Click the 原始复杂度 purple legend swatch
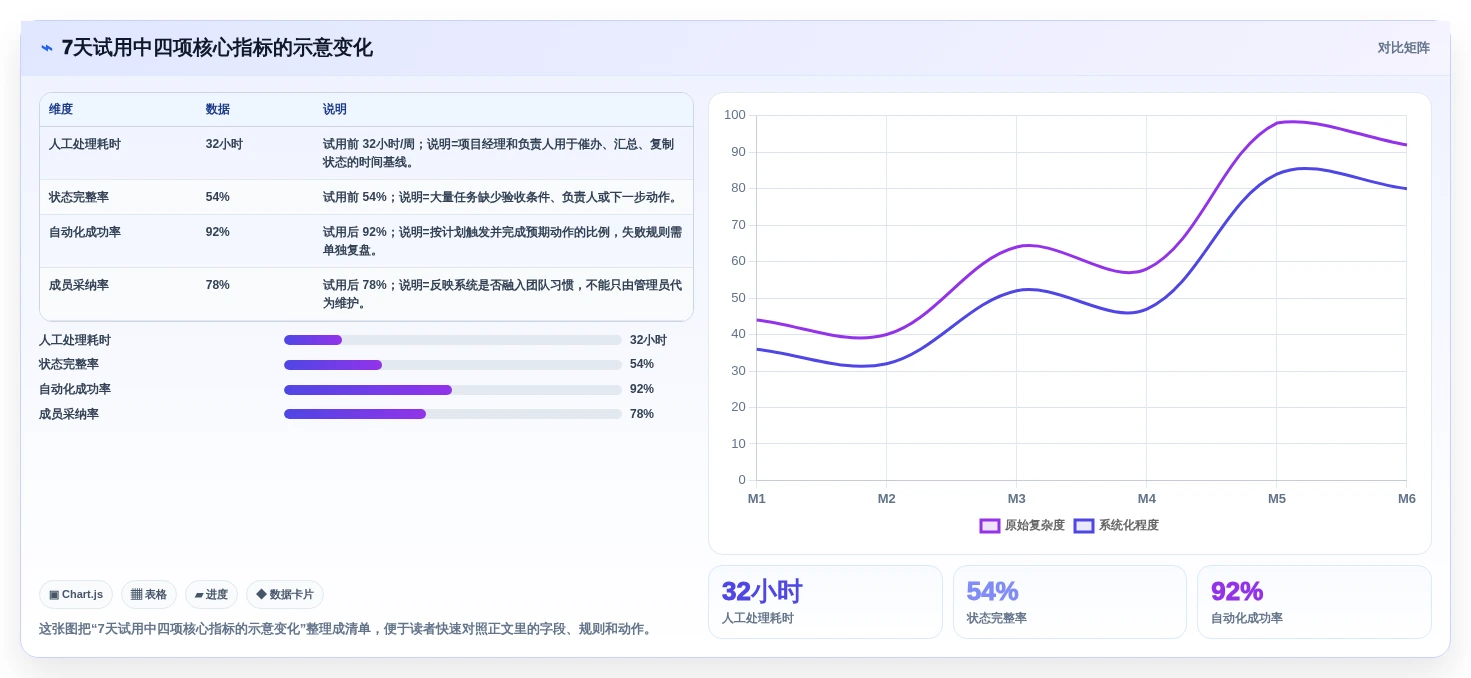1471x678 pixels. click(x=990, y=526)
